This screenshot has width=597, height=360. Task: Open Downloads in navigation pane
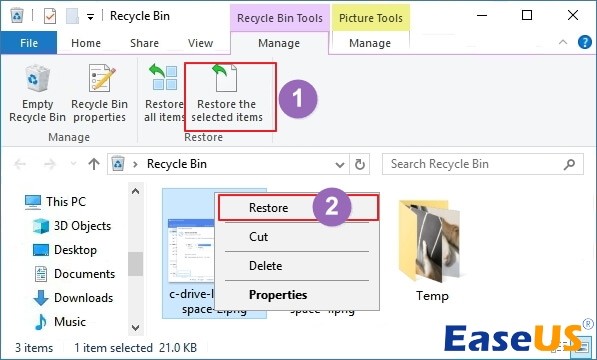coord(73,298)
